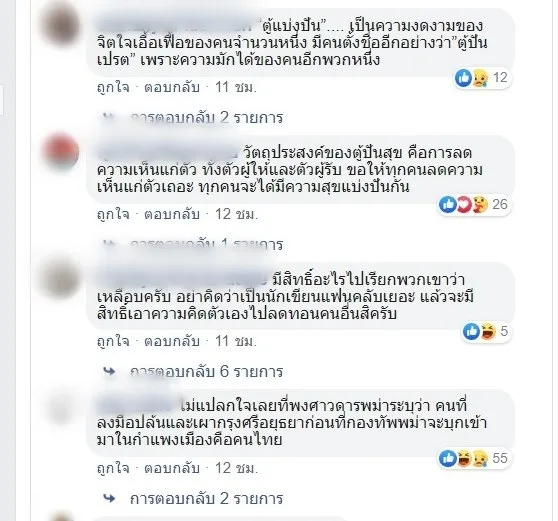
Task: Click the laughing emoji next to 5
Action: [488, 332]
